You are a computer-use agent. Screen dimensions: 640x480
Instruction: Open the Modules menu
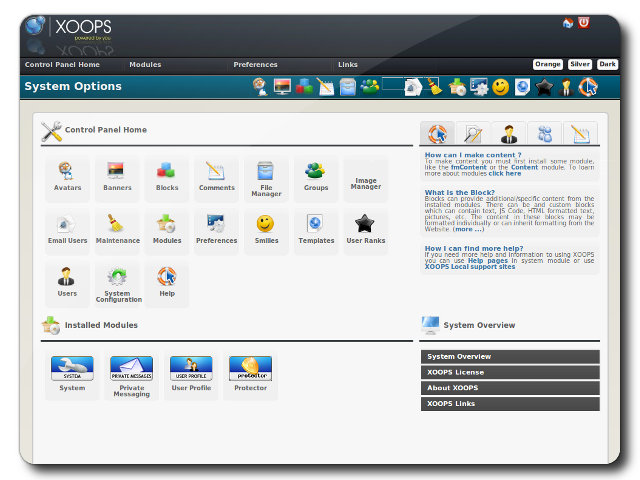145,64
